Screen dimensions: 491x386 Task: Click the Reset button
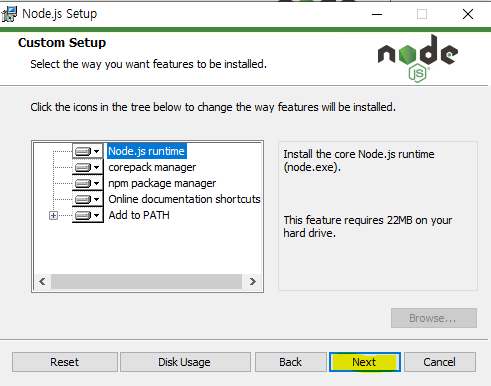[65, 362]
